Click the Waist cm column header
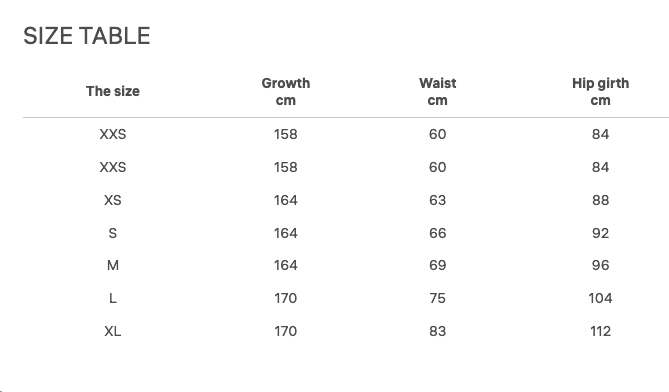The height and width of the screenshot is (392, 669). tap(437, 92)
